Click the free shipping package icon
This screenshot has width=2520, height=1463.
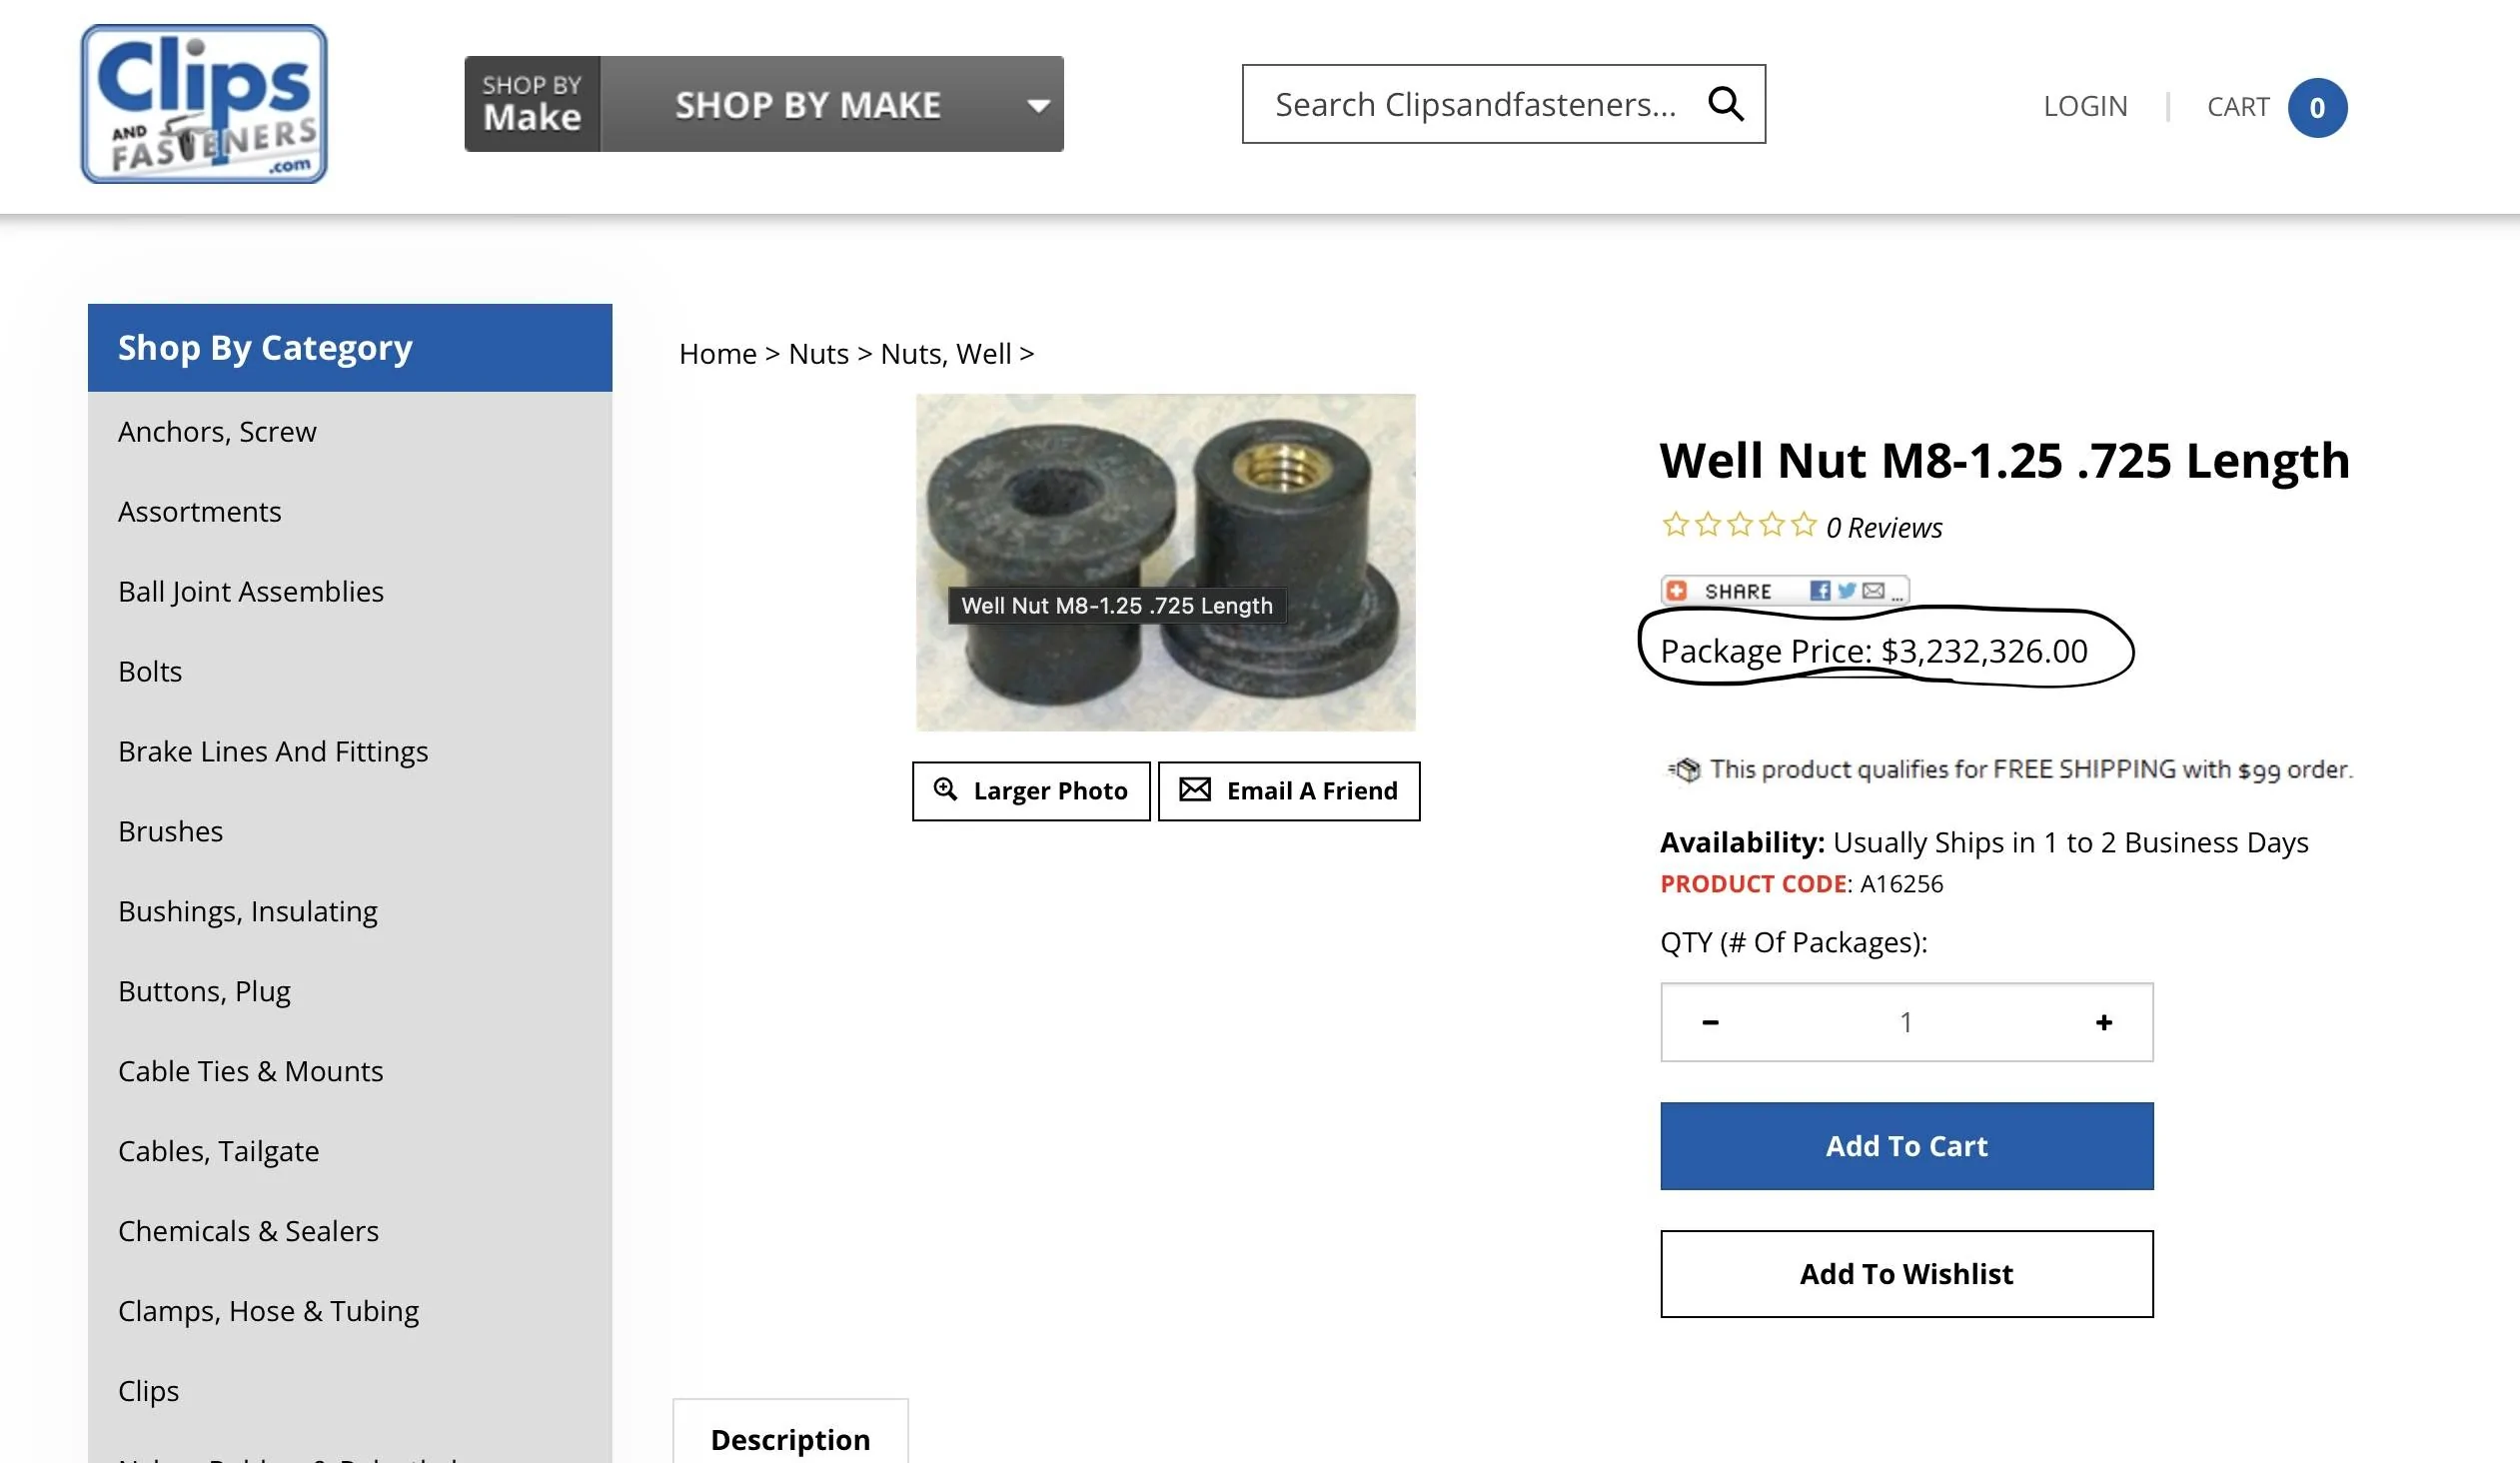tap(1685, 769)
